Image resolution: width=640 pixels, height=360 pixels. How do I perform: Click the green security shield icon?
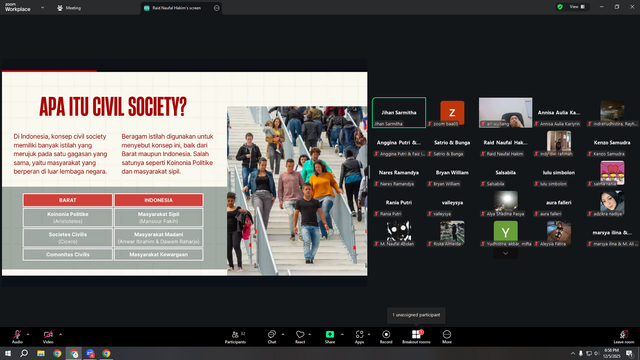coord(560,7)
